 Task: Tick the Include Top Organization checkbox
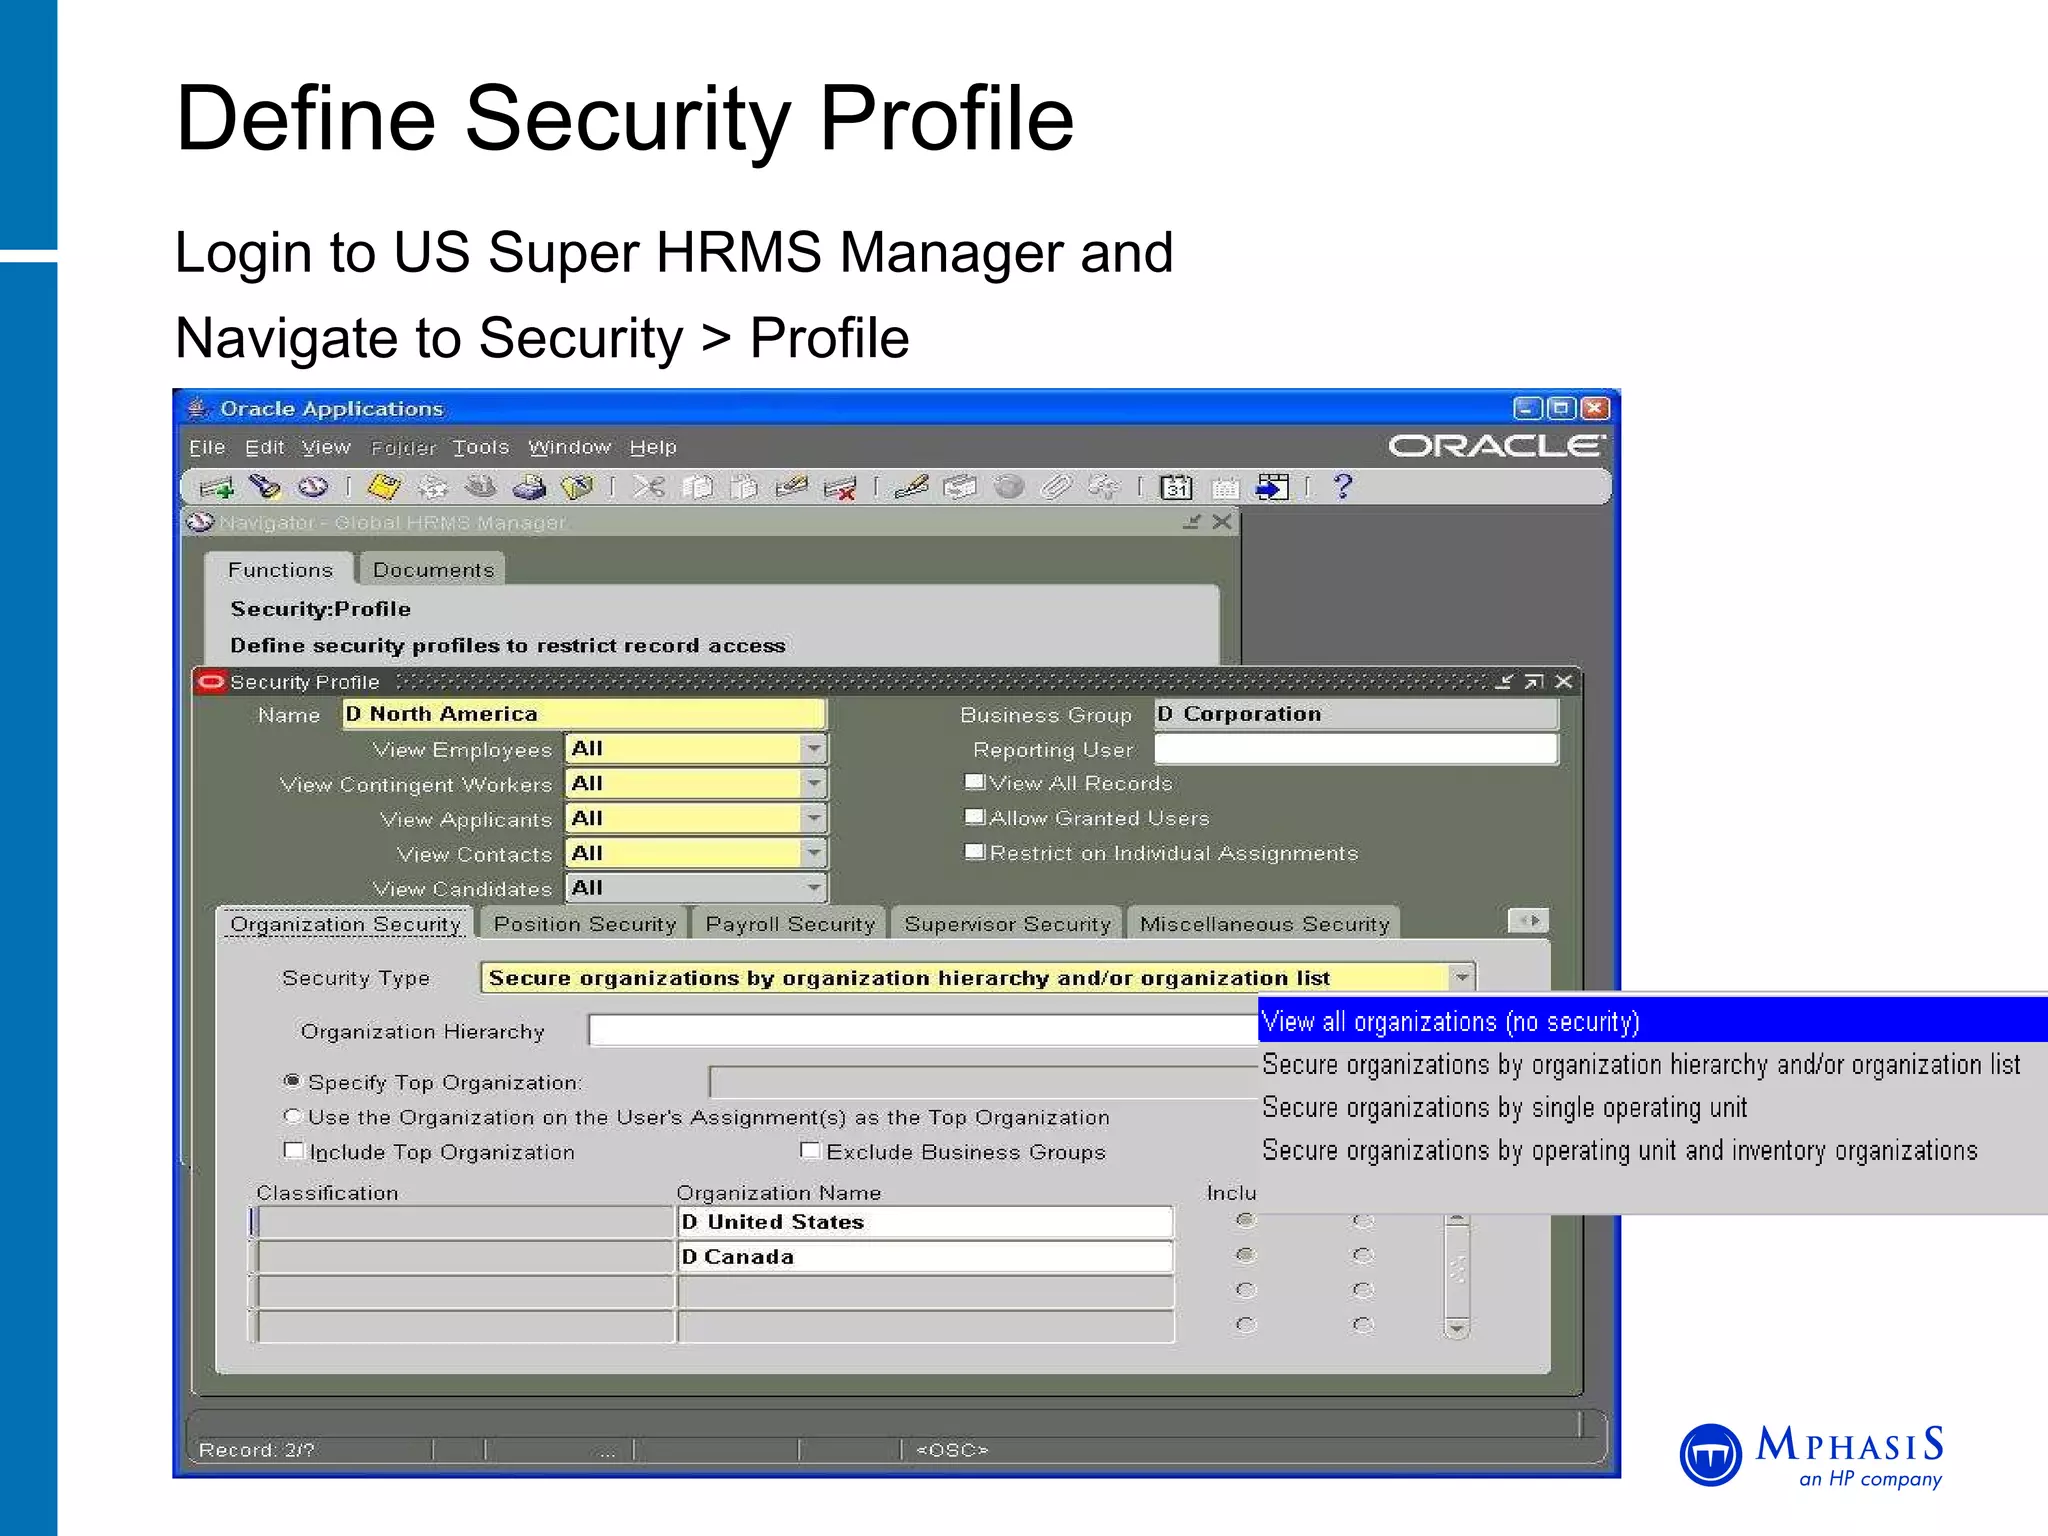(x=294, y=1151)
